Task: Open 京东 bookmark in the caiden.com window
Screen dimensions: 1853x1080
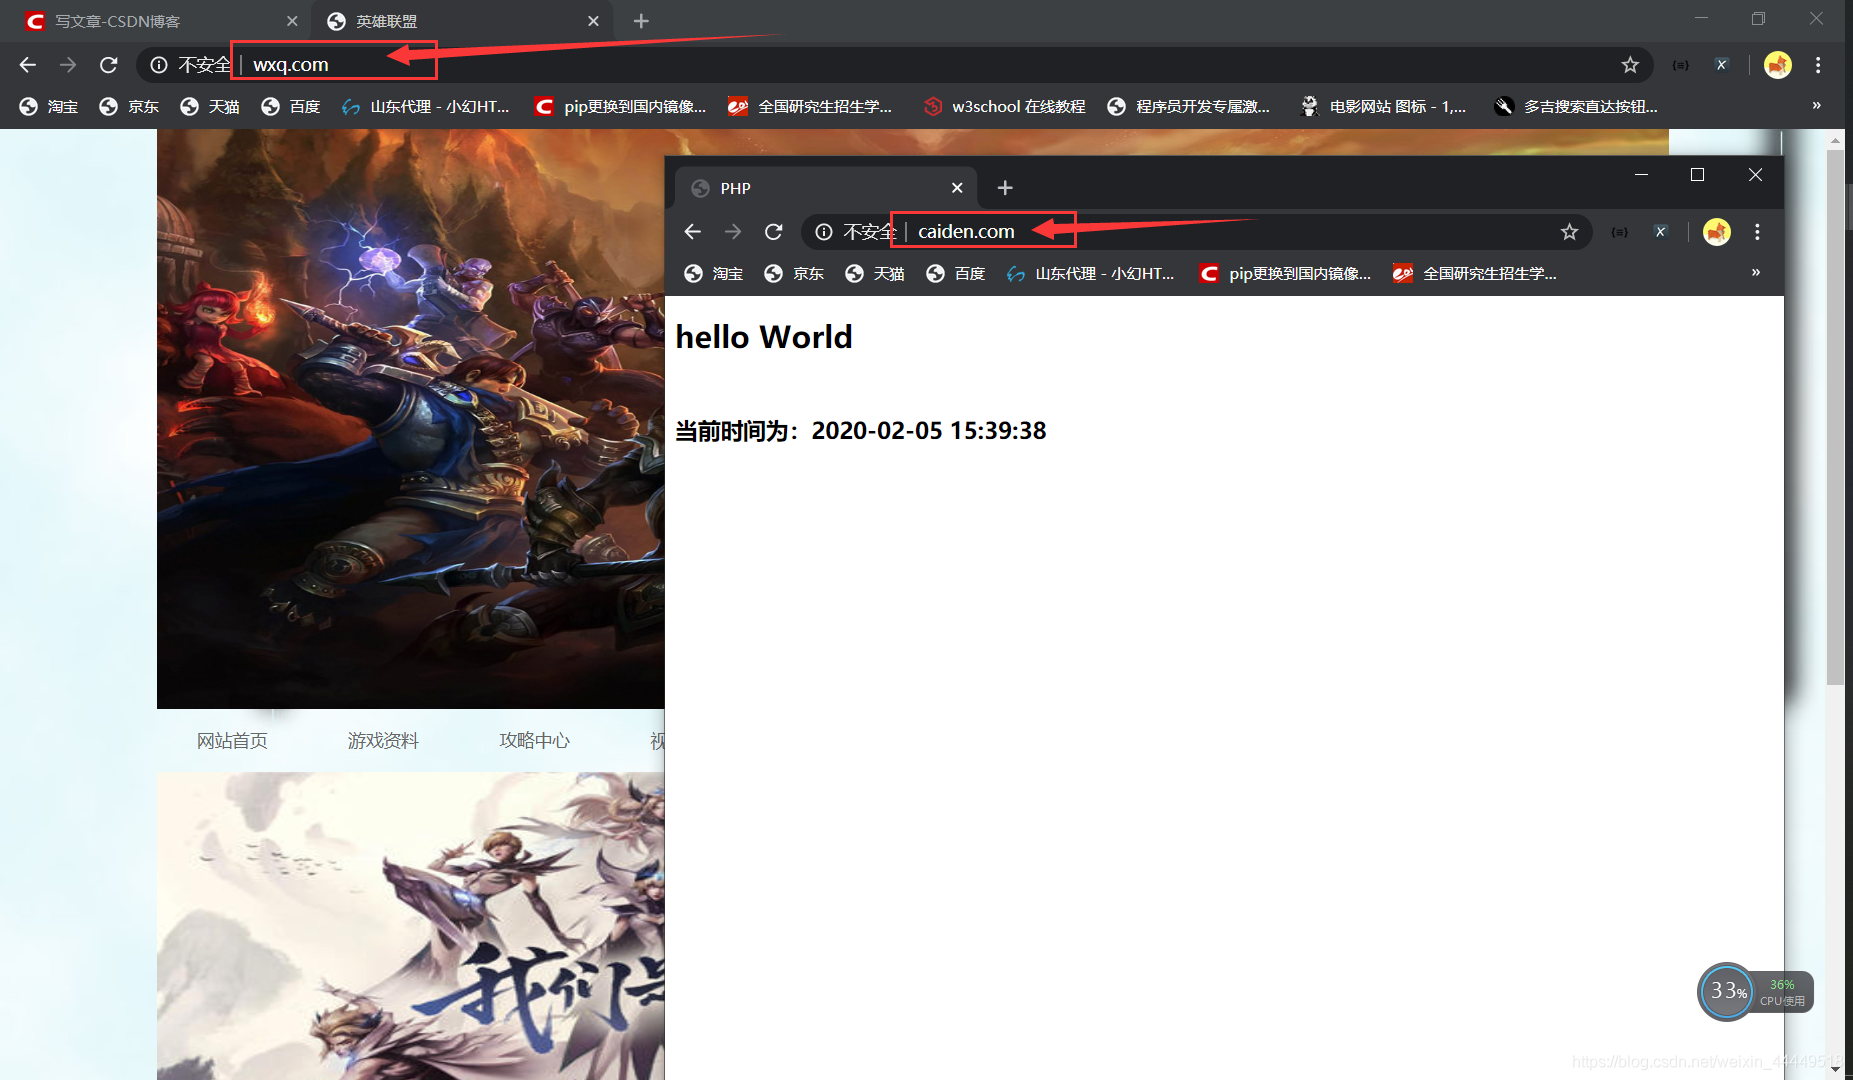Action: click(794, 274)
